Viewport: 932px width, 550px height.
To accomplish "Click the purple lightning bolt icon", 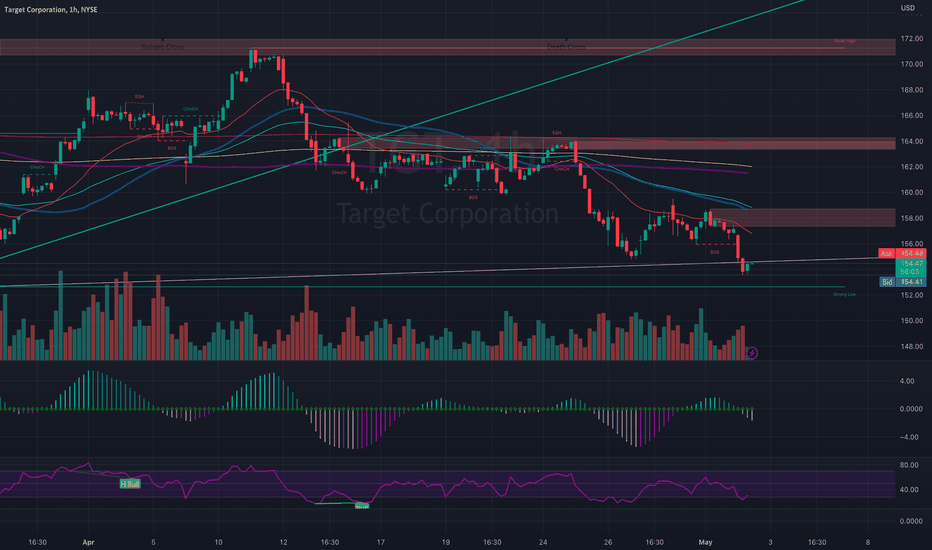I will pos(752,353).
